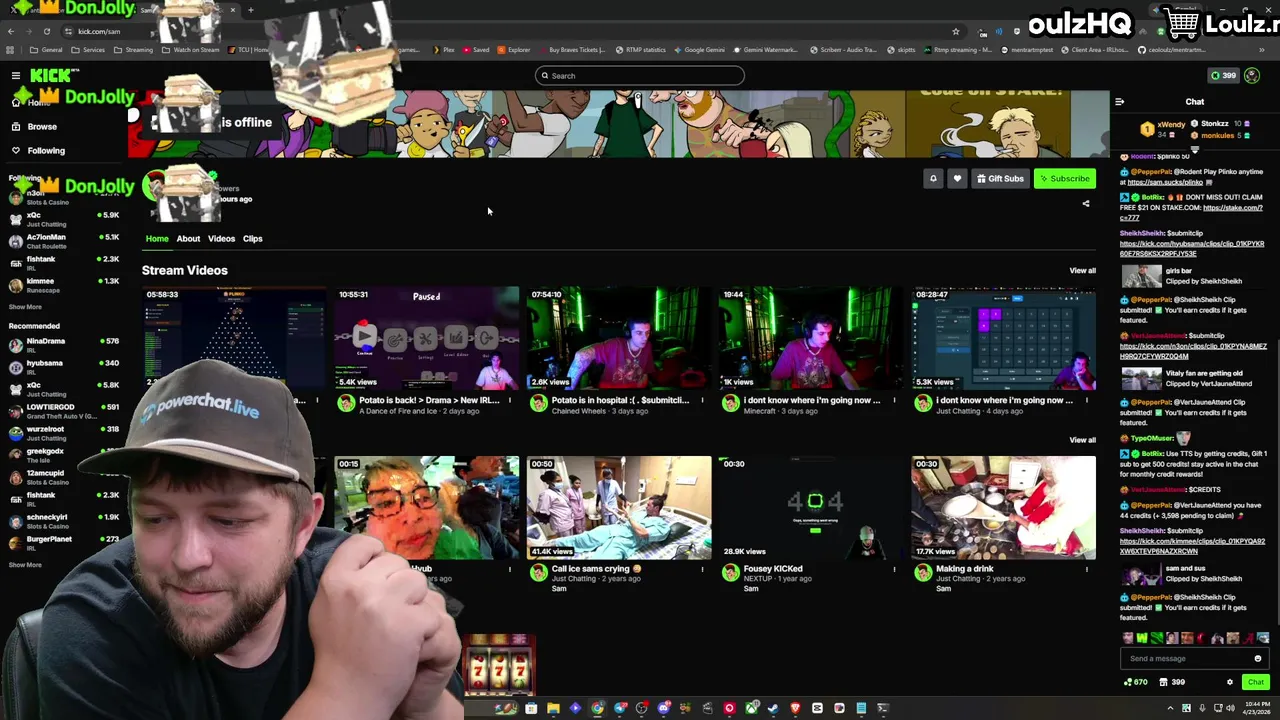Switch to the Home channel tab
The height and width of the screenshot is (720, 1280).
[157, 239]
